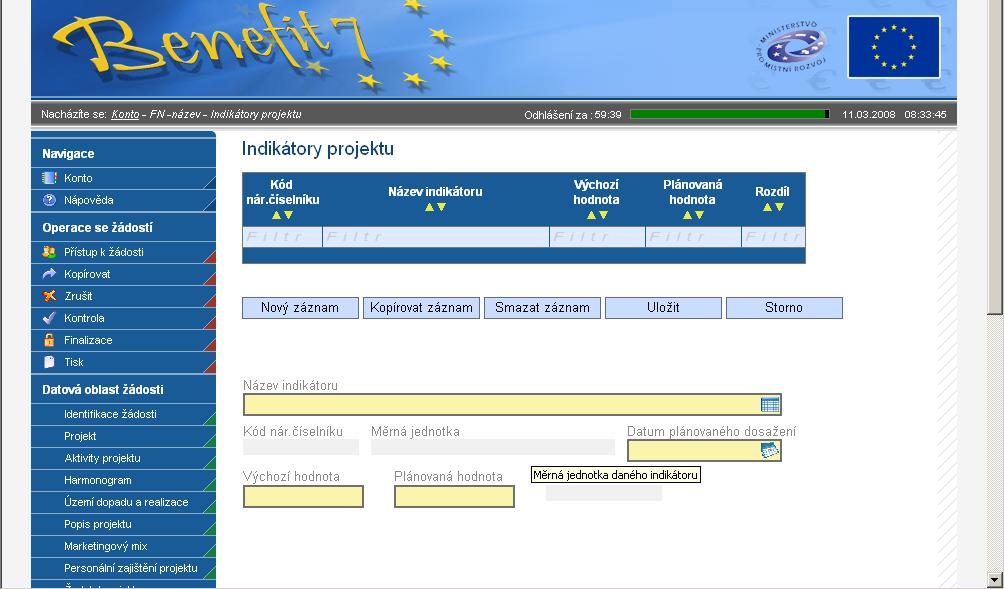Image resolution: width=1005 pixels, height=589 pixels.
Task: Click the Výchozí hodnota filter field
Action: pos(597,237)
